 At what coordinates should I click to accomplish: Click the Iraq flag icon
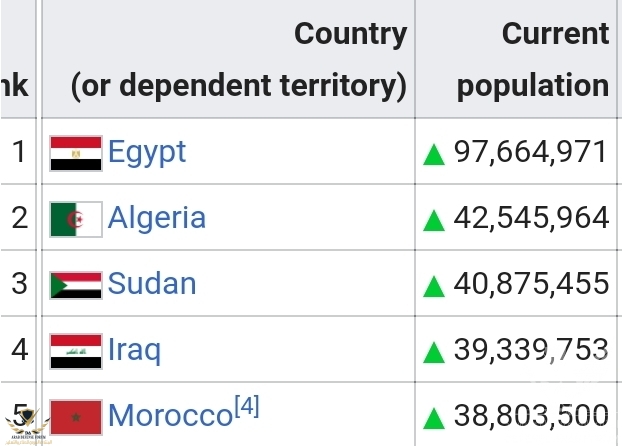[x=76, y=351]
